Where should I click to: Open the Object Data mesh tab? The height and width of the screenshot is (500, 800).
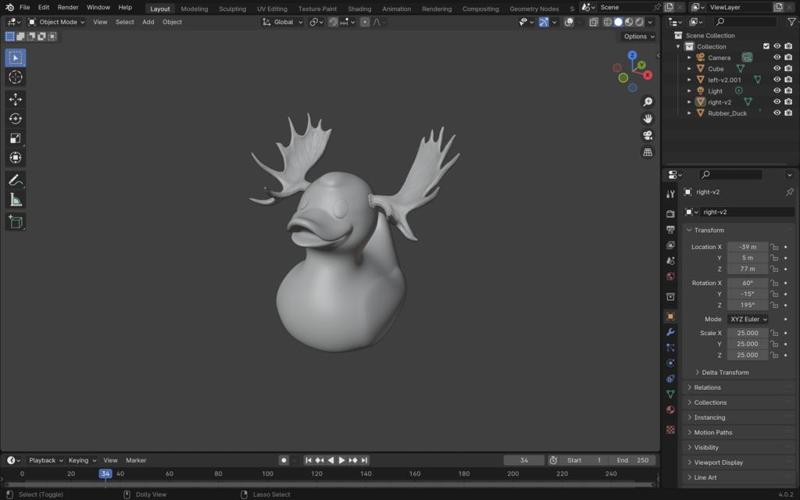670,394
